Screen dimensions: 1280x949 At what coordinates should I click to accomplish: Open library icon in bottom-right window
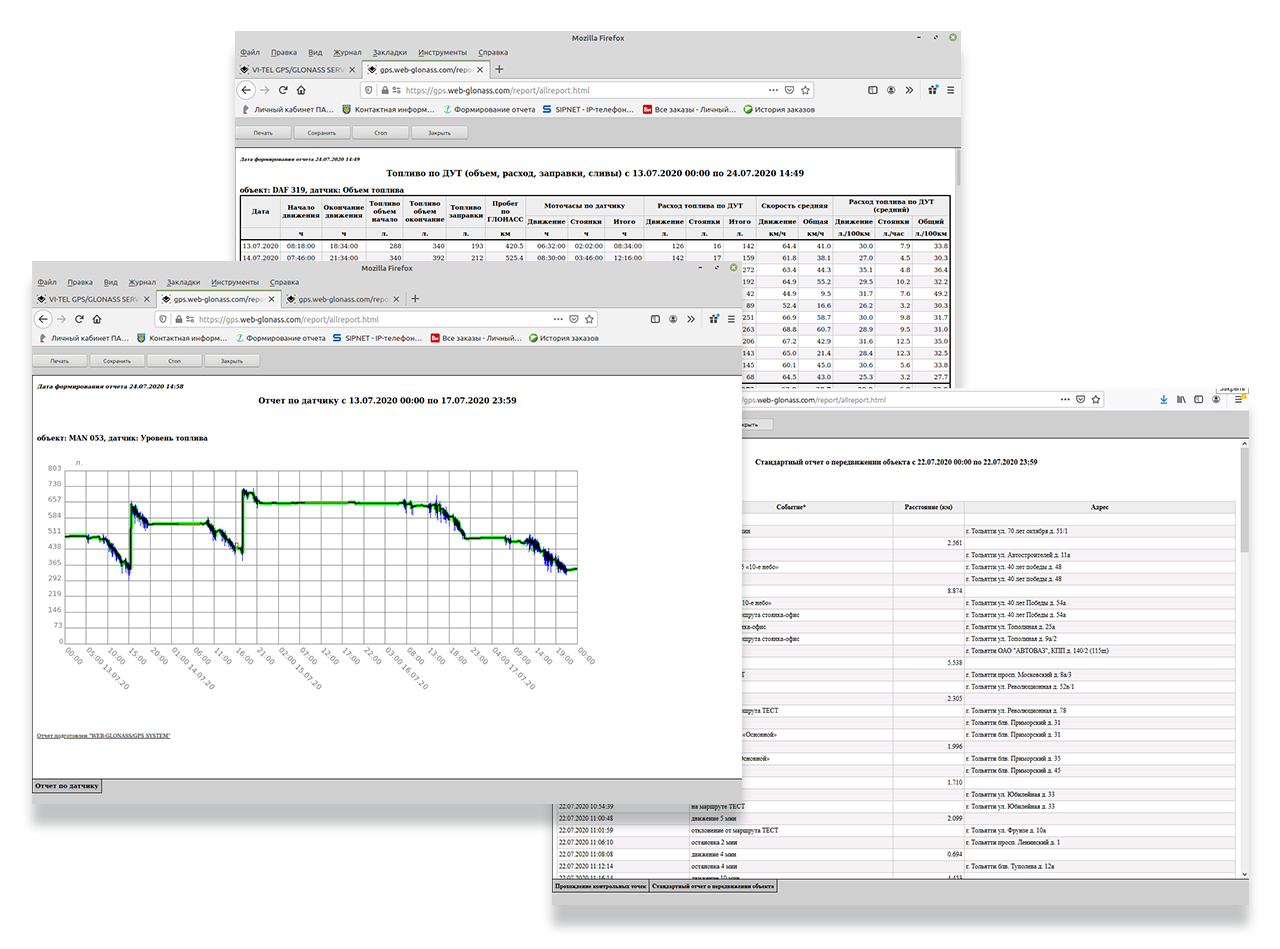point(1181,399)
